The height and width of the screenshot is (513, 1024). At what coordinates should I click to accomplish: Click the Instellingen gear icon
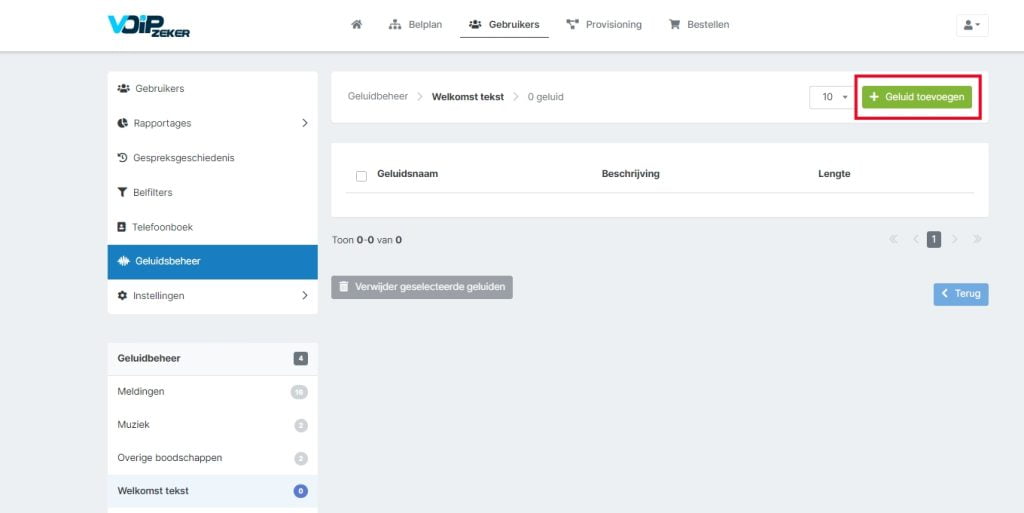(x=122, y=296)
